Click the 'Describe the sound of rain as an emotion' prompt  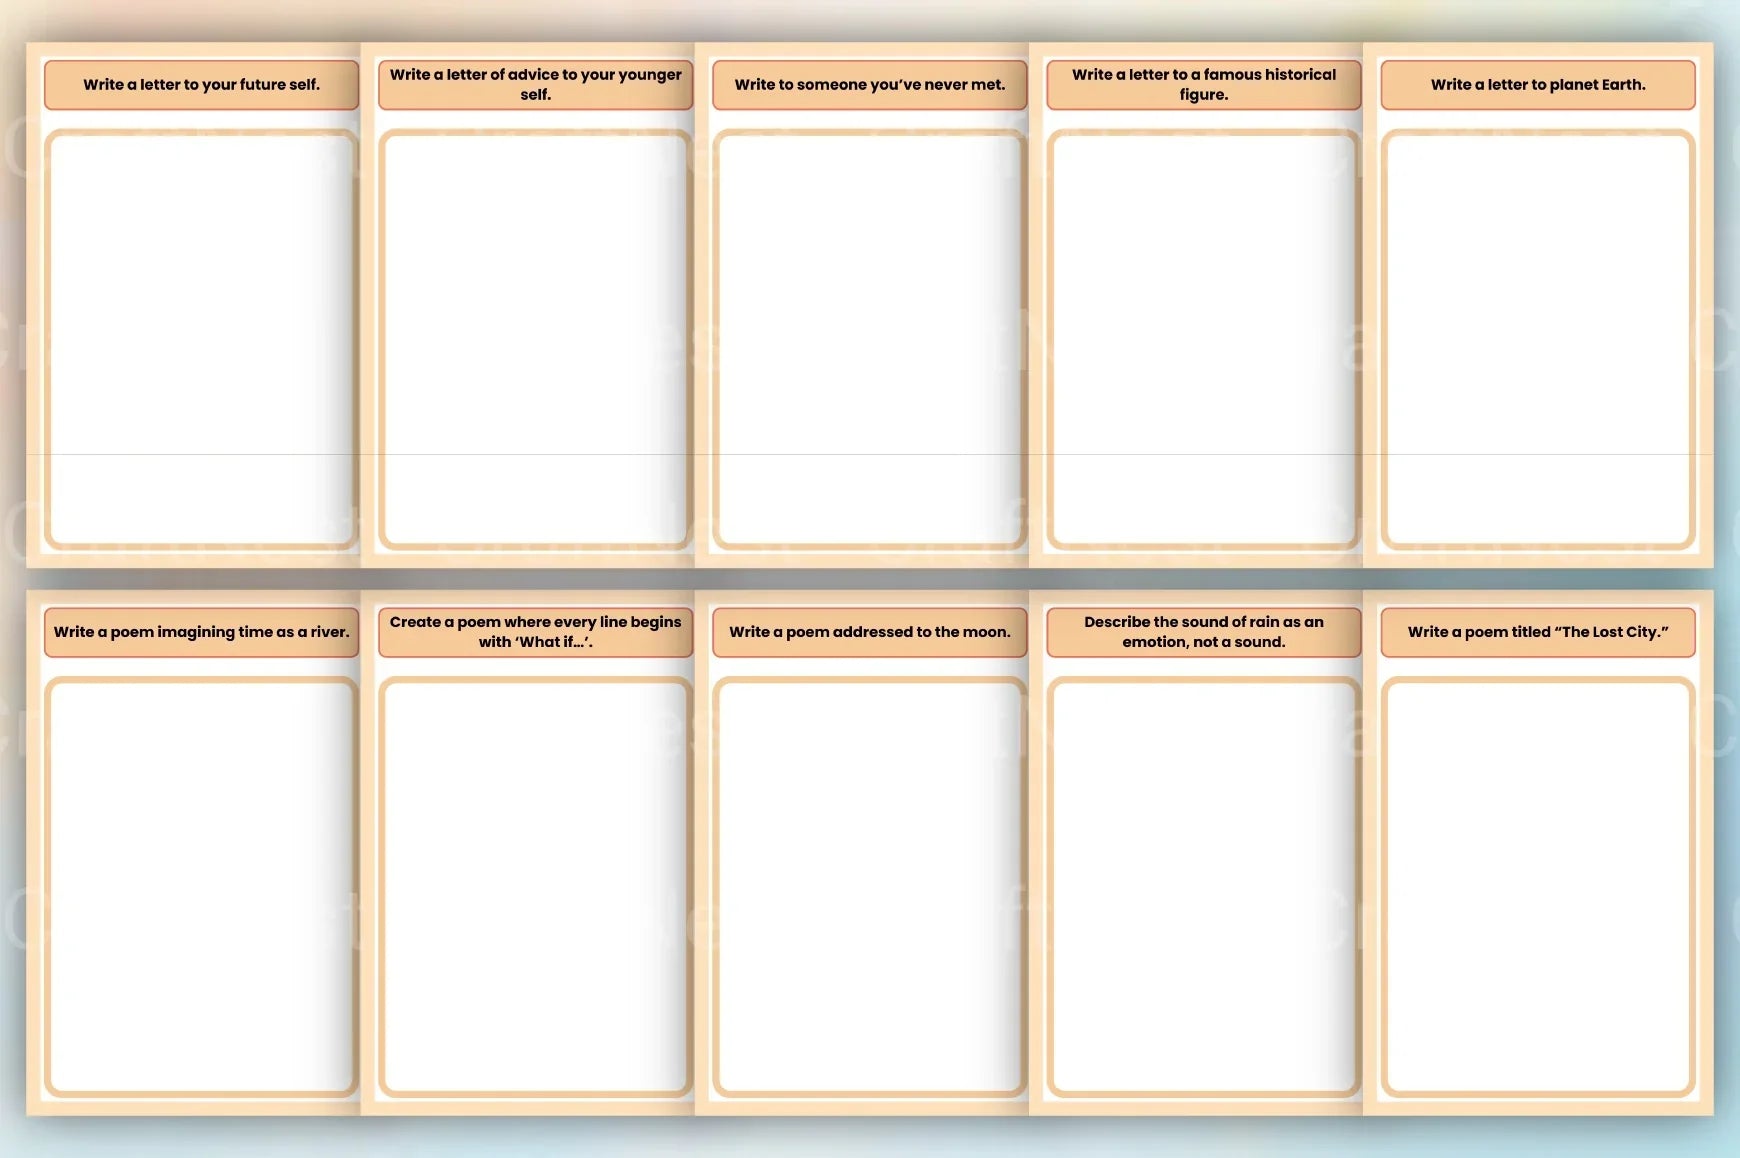point(1203,632)
